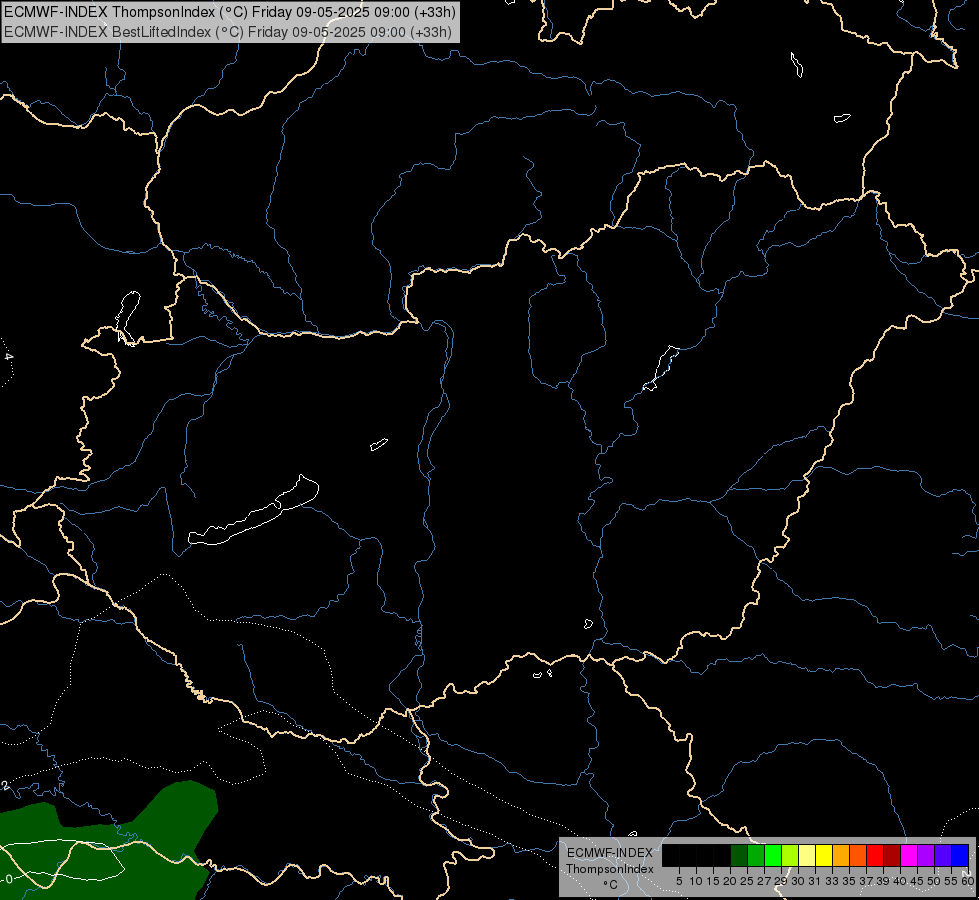
Task: Select the pale yellow 30–31 legend swatch
Action: coord(807,855)
